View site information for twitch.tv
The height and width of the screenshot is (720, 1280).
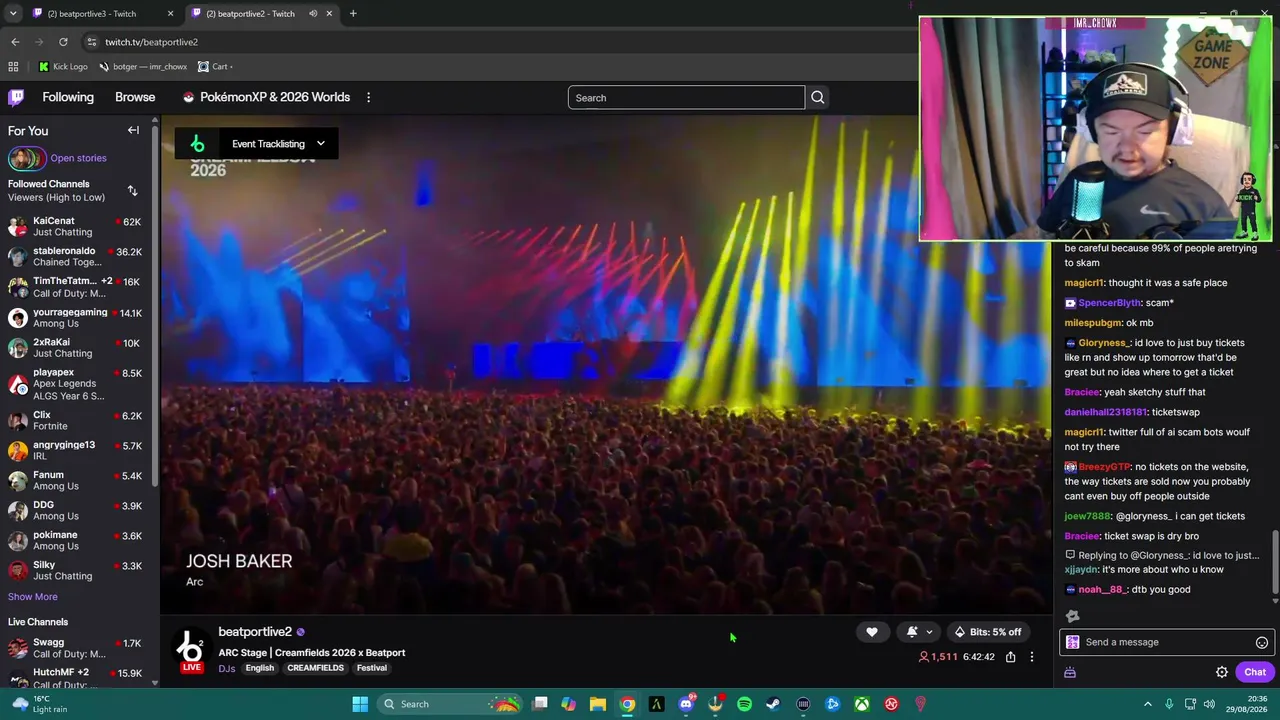pos(91,42)
